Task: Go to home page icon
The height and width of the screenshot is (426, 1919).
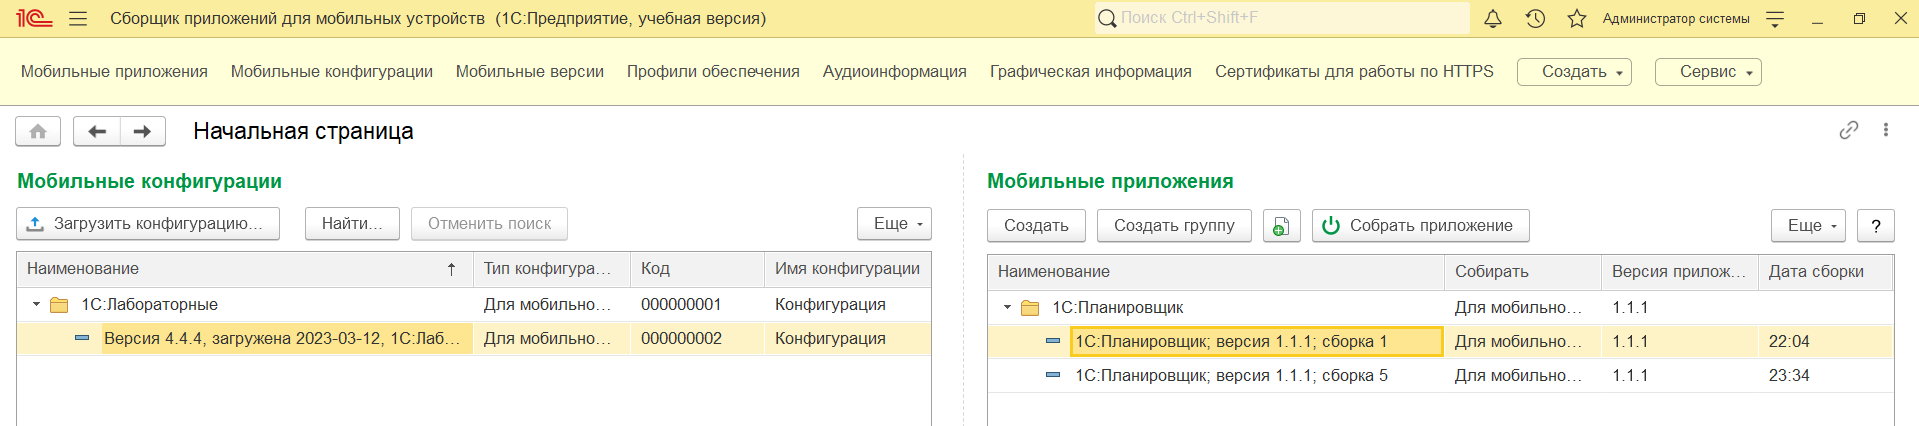Action: click(38, 131)
